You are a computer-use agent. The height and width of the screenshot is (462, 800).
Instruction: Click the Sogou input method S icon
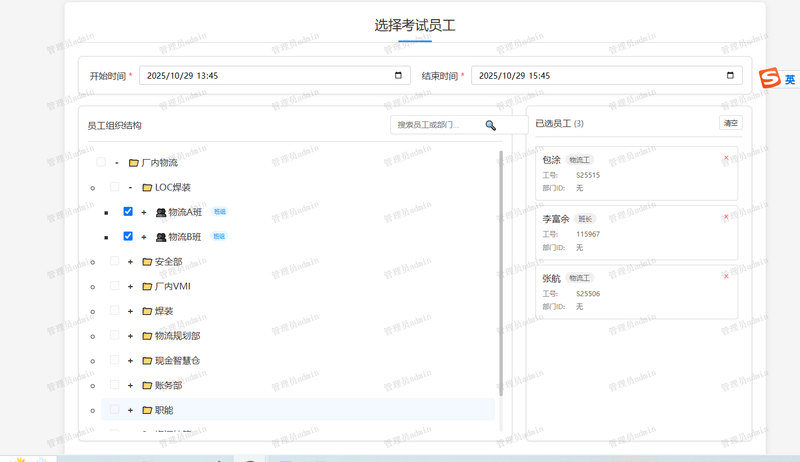point(768,79)
